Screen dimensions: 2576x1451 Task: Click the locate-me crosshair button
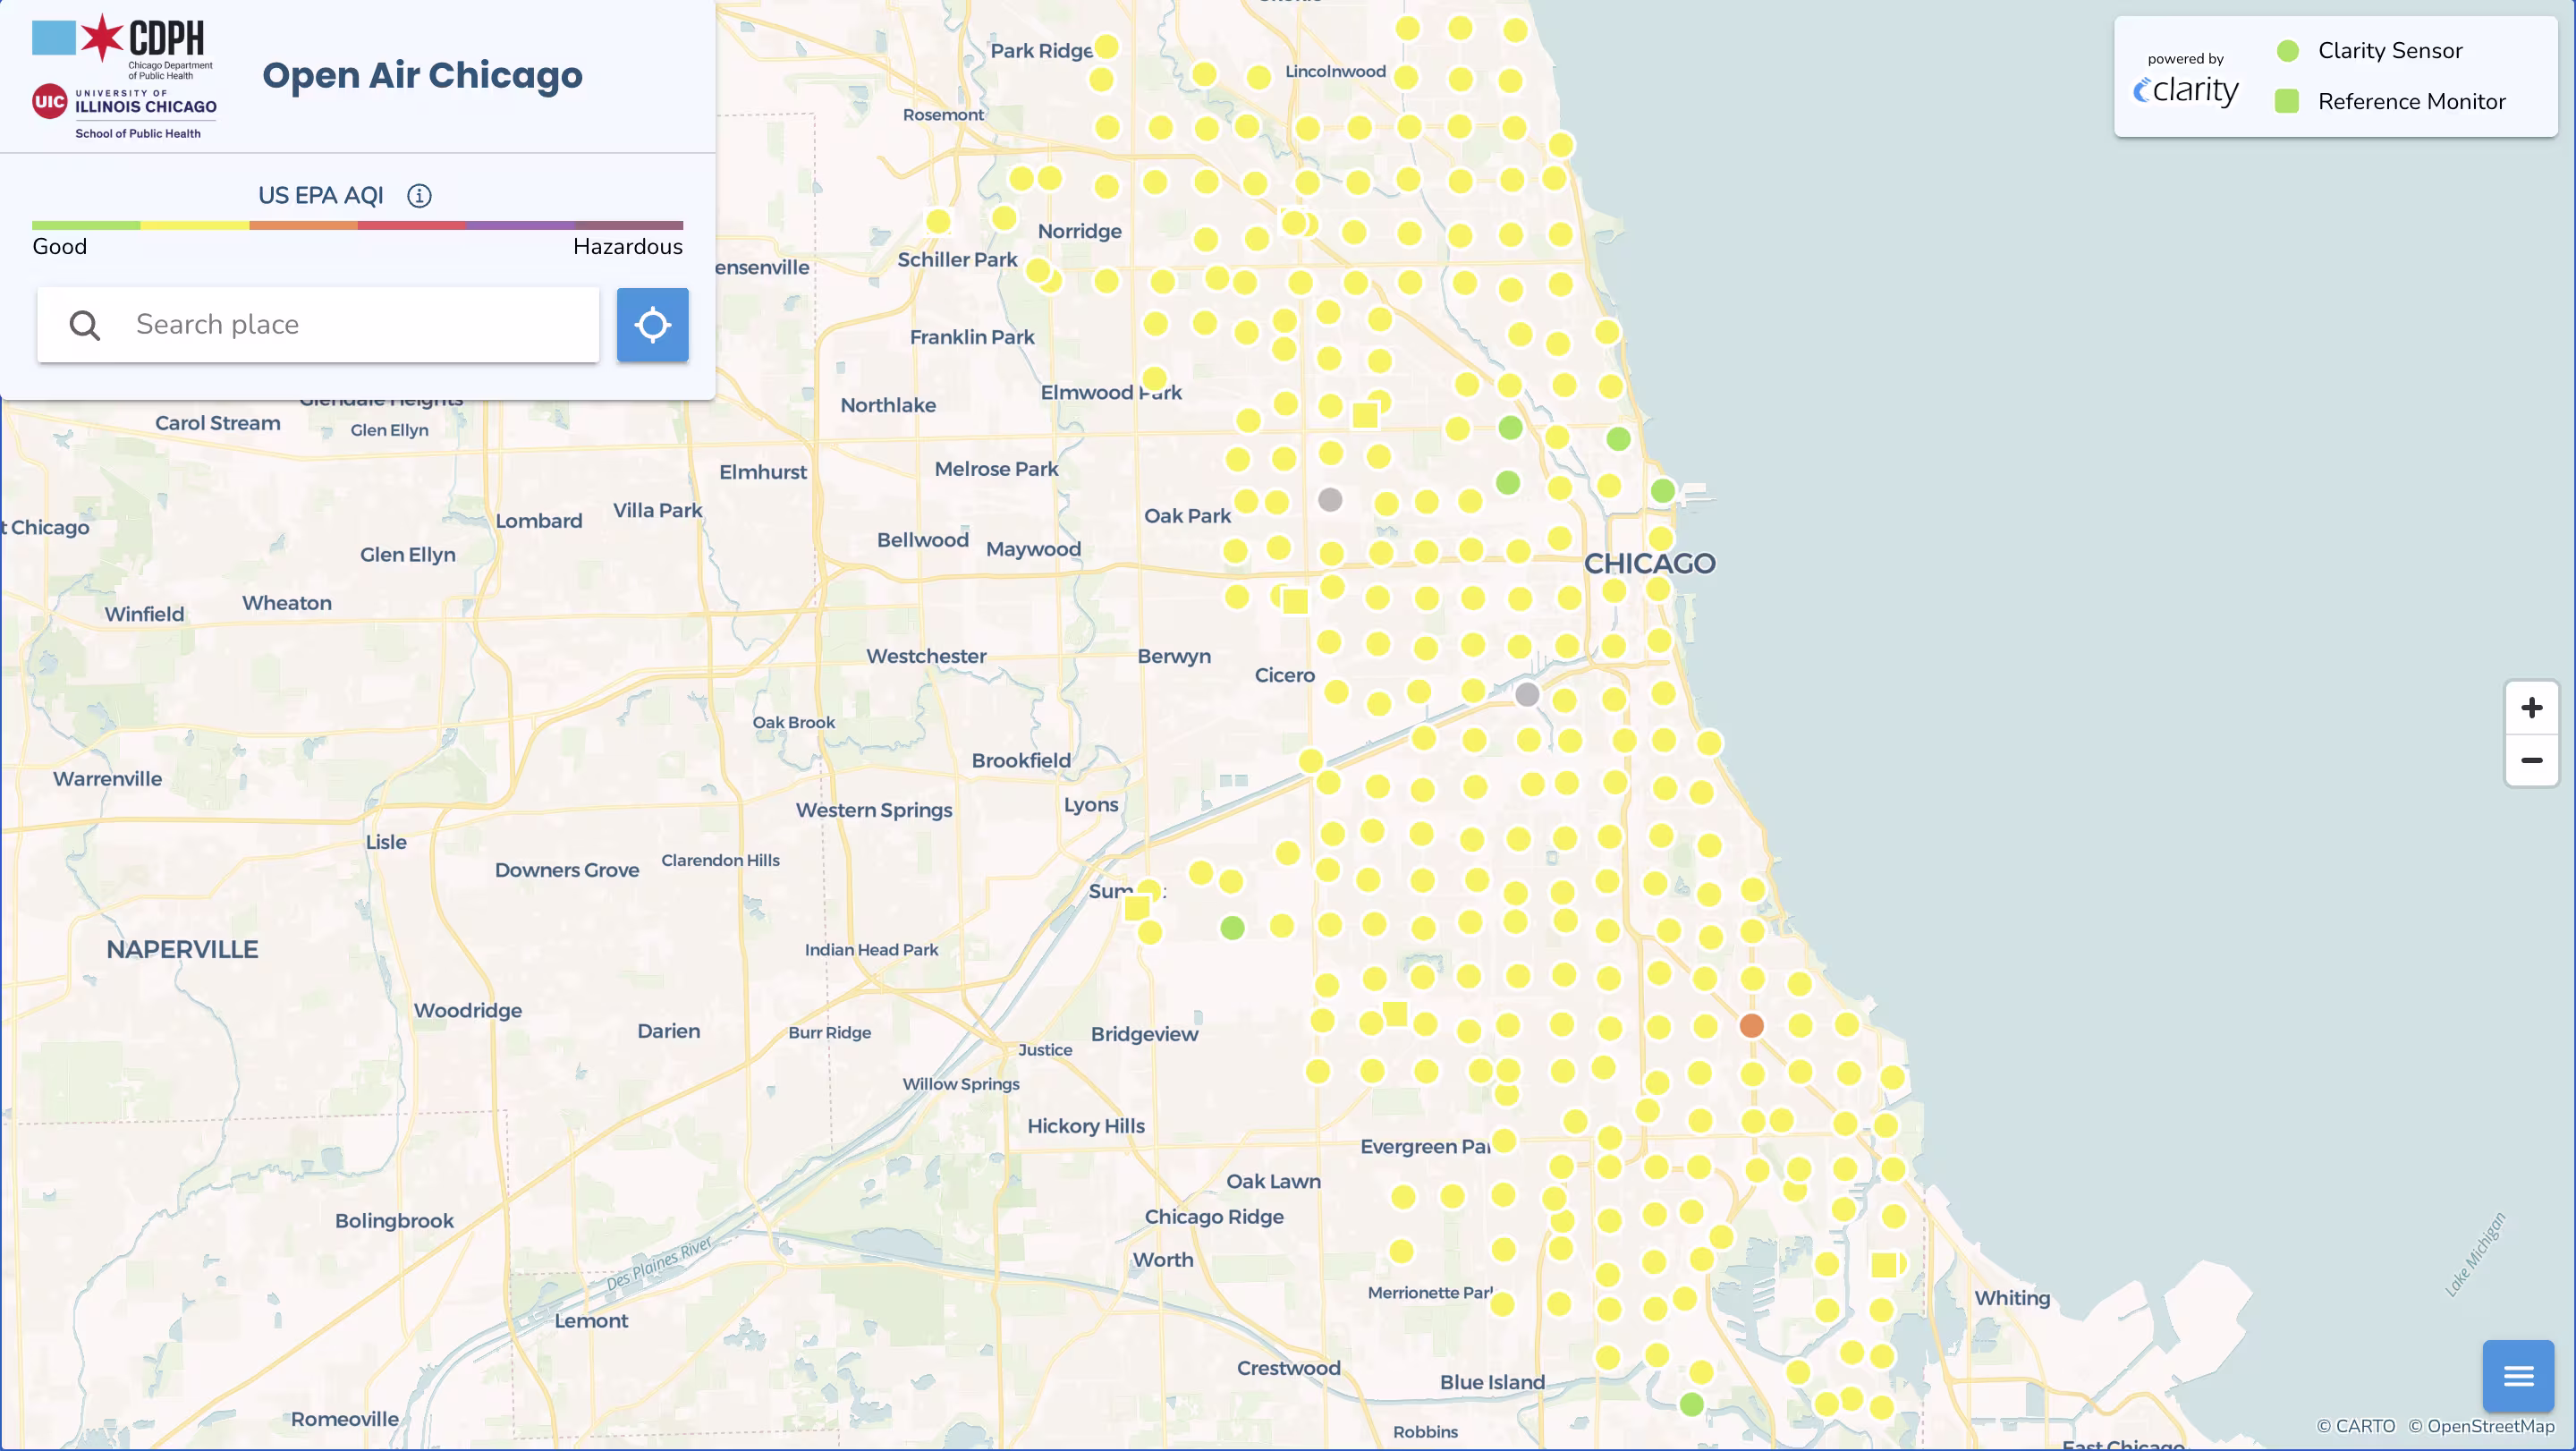(x=652, y=325)
